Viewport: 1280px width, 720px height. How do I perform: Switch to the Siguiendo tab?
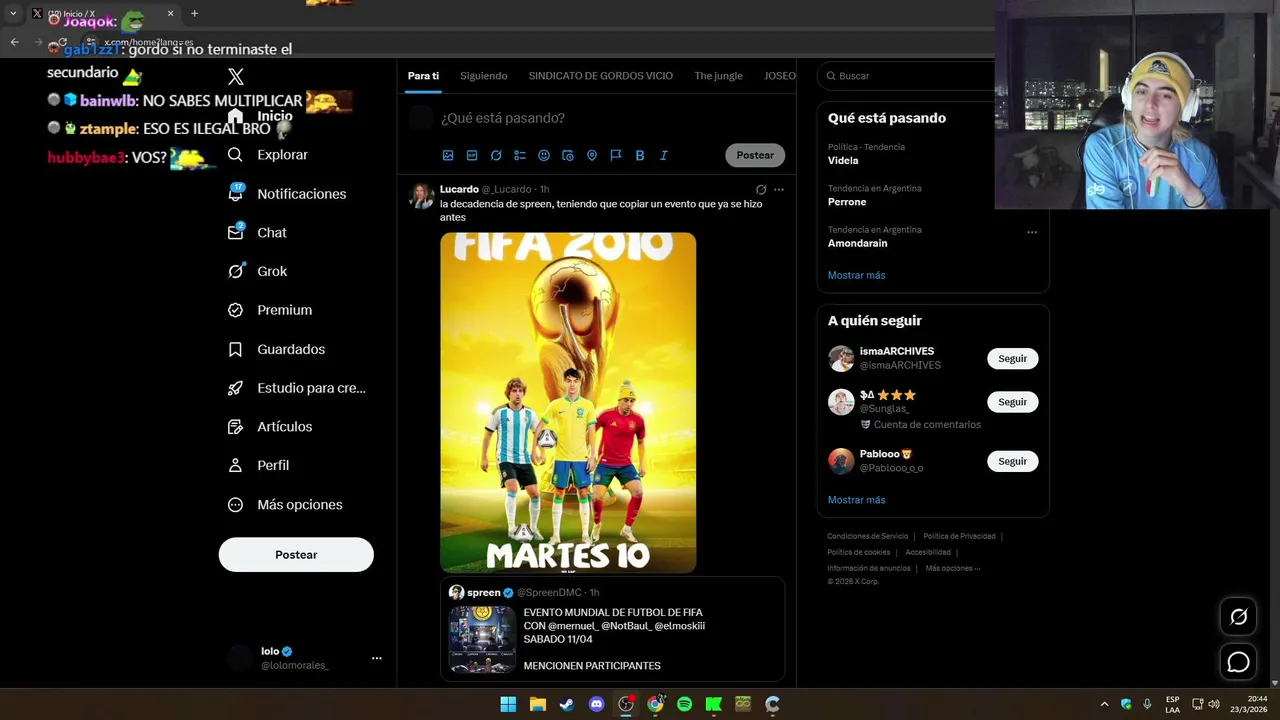484,76
